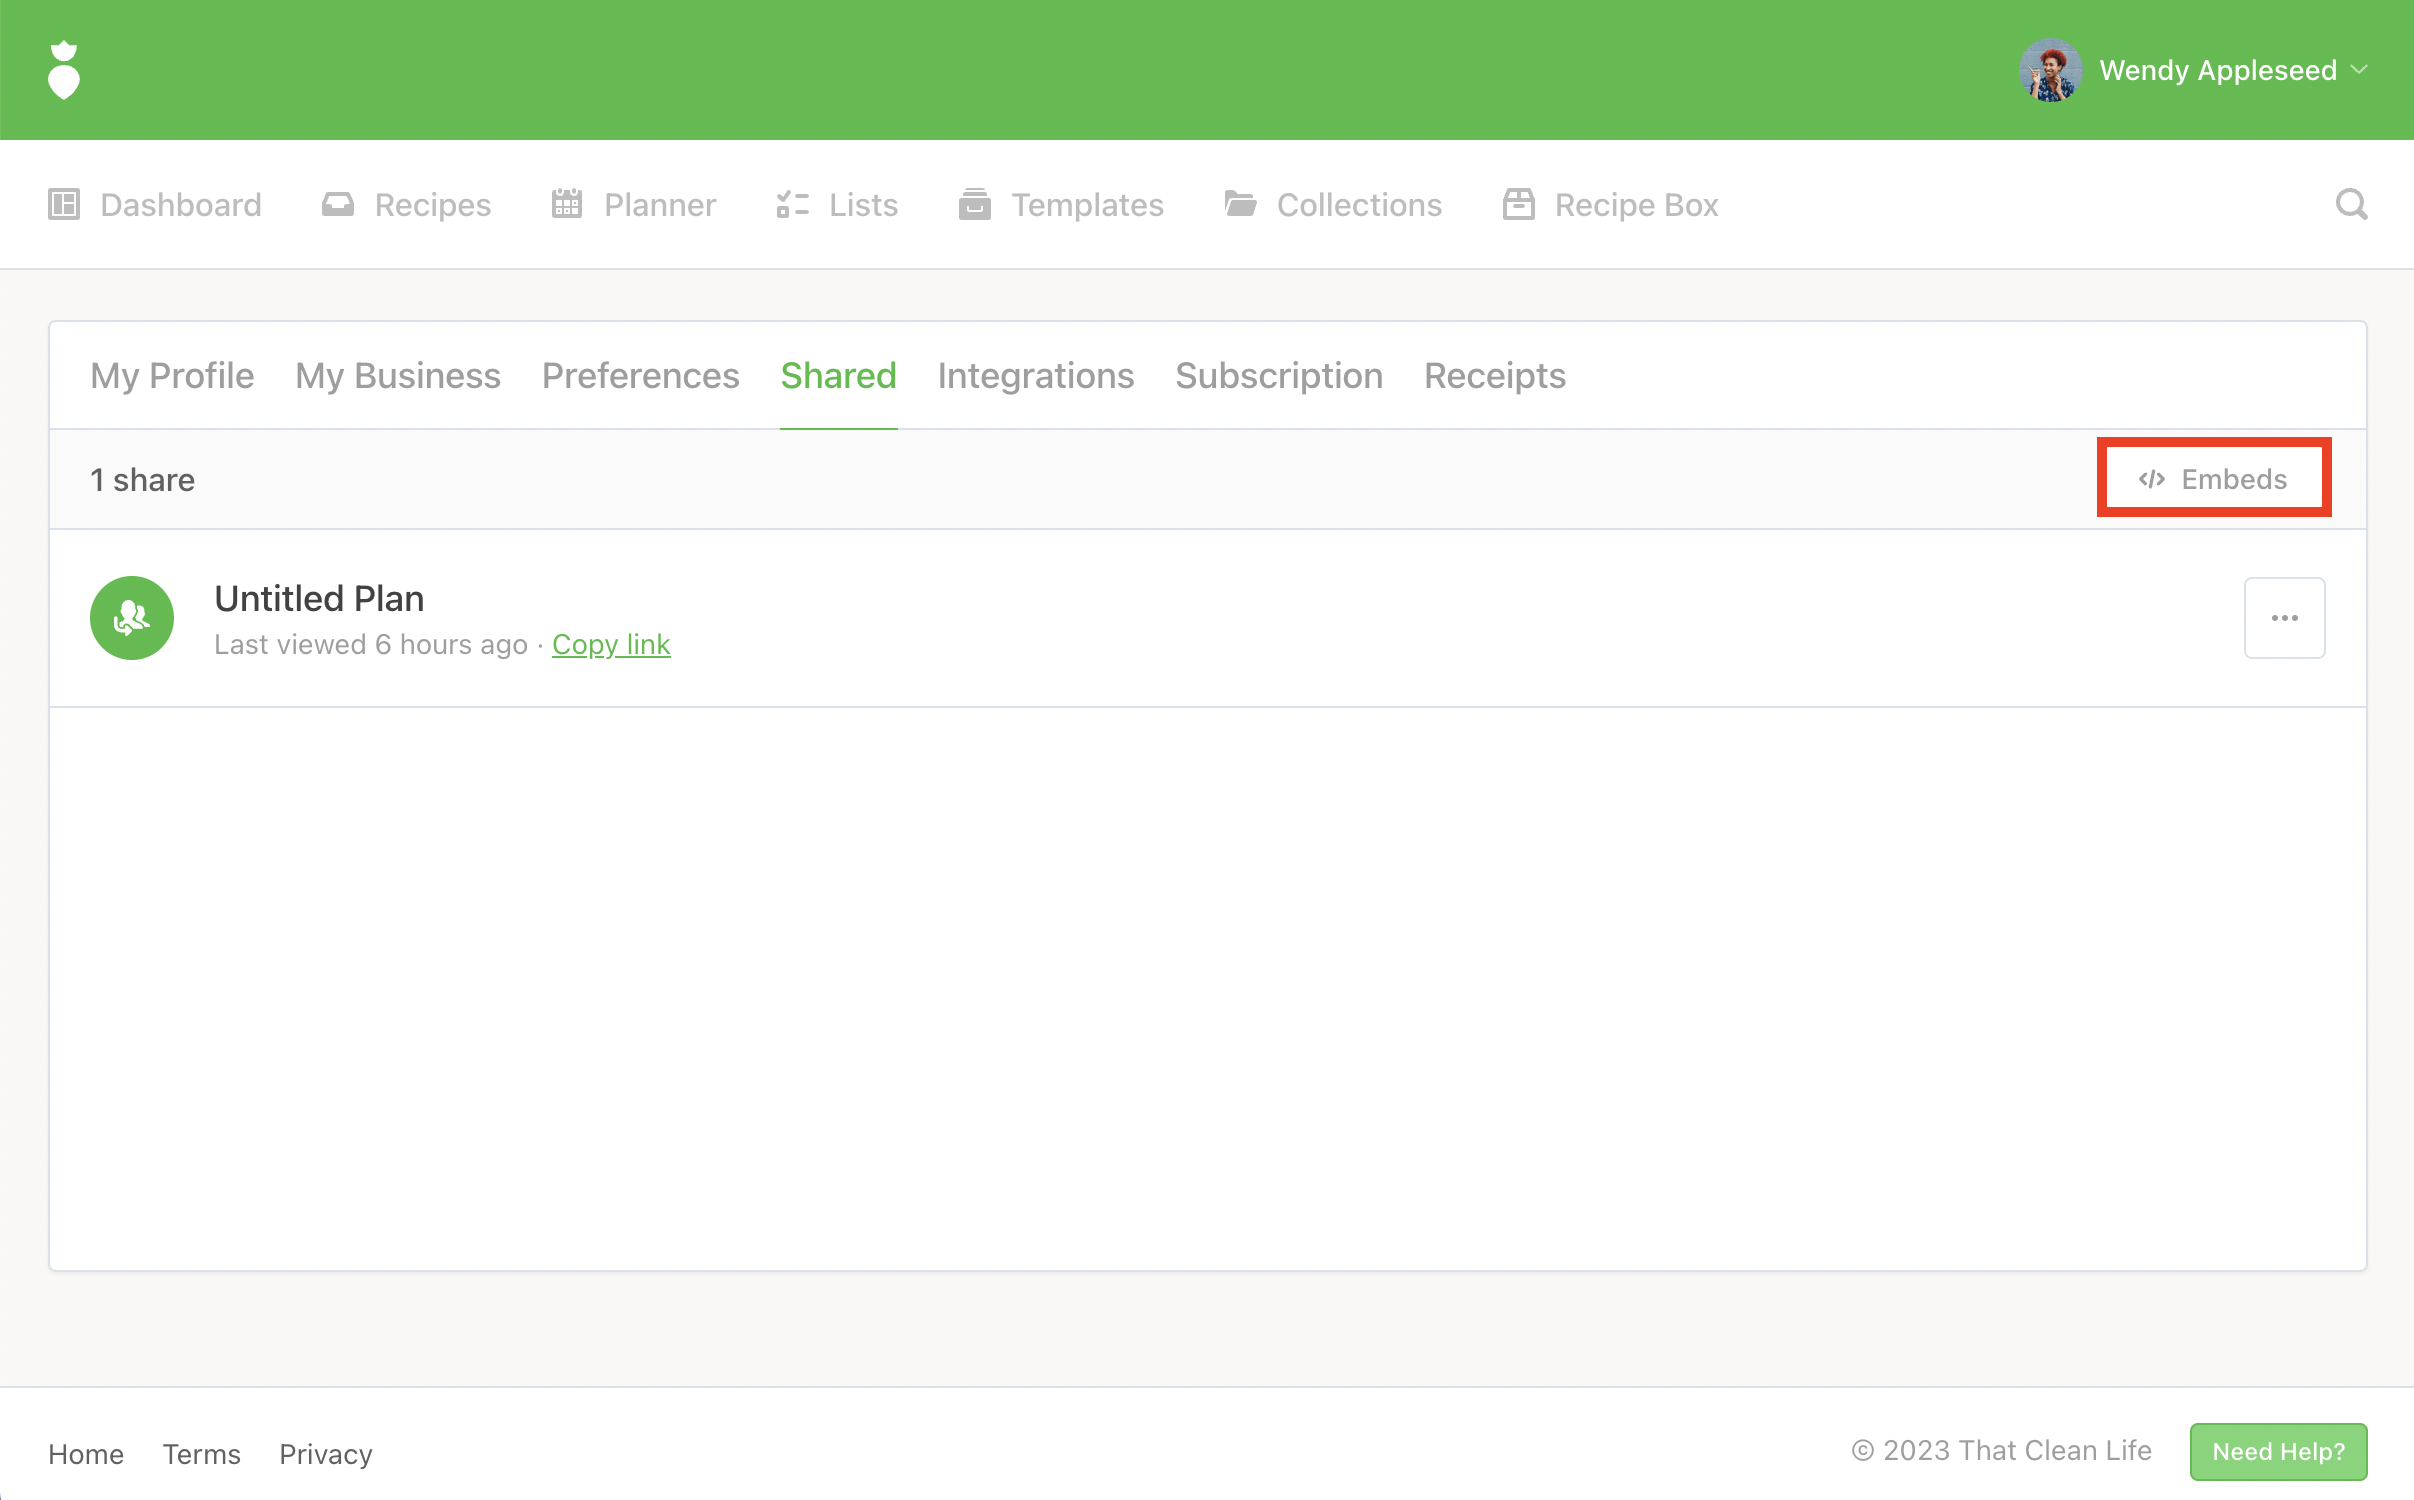Click the Collections folder icon
The width and height of the screenshot is (2414, 1500).
tap(1240, 205)
